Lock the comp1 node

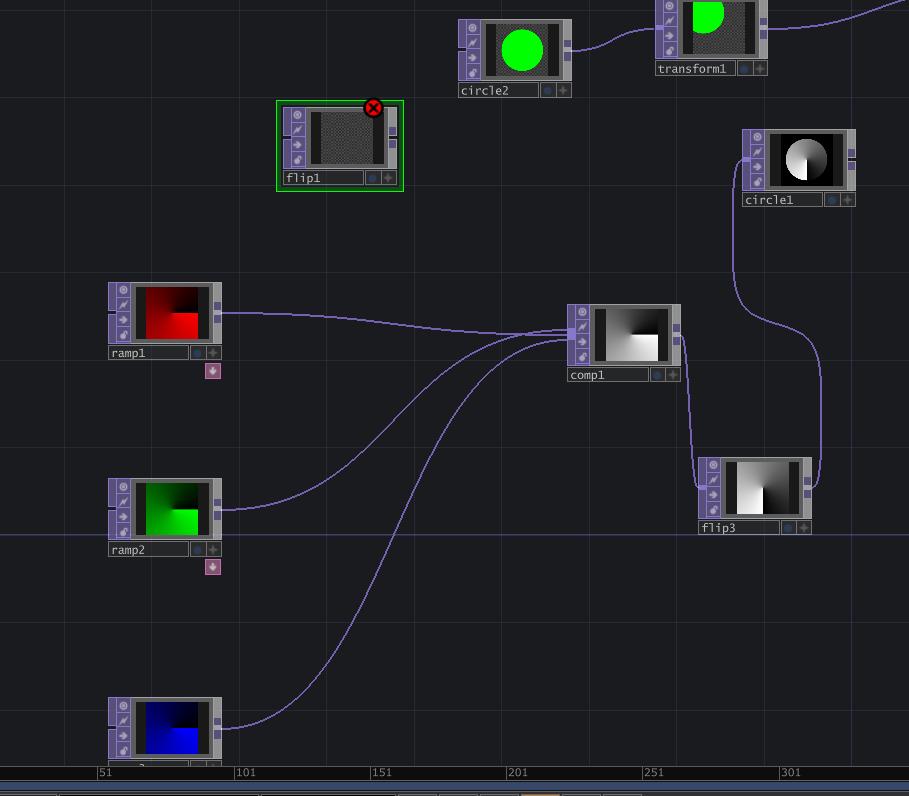click(581, 357)
